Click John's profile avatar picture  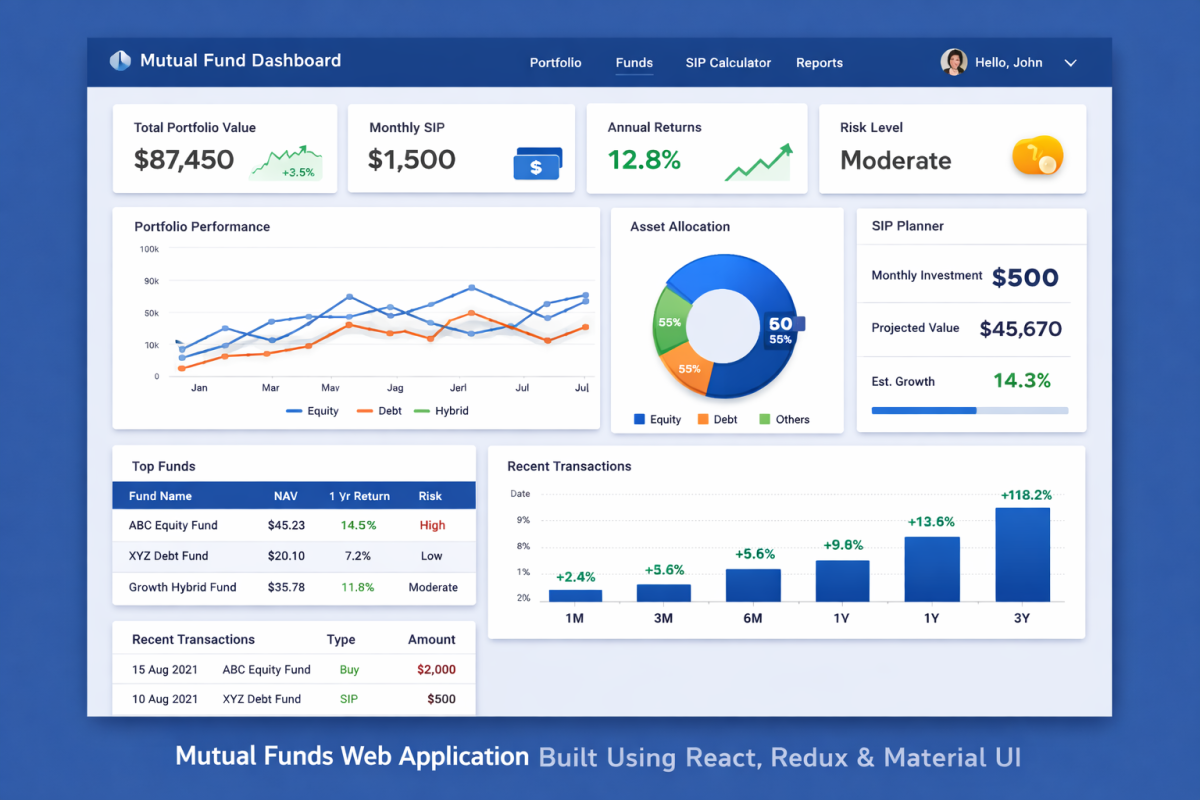954,62
